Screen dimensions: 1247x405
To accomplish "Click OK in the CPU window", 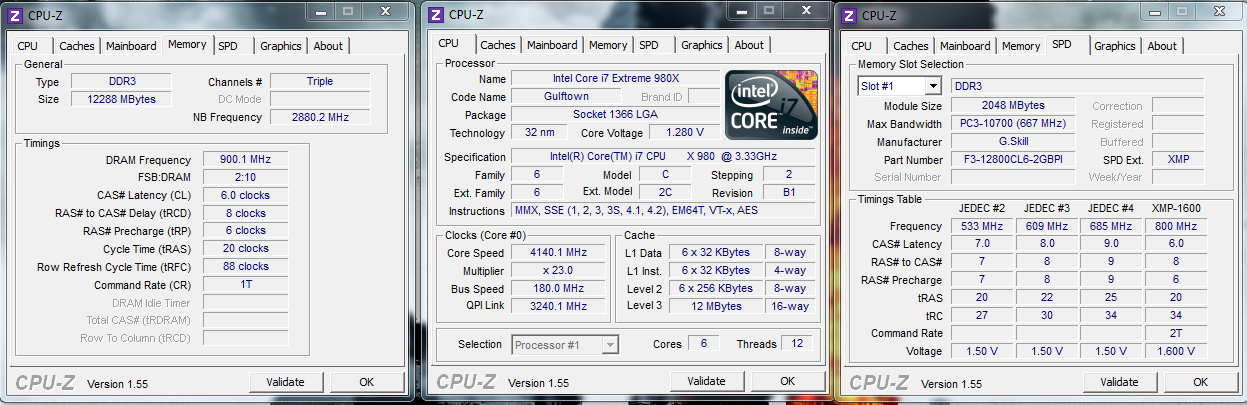I will click(788, 381).
